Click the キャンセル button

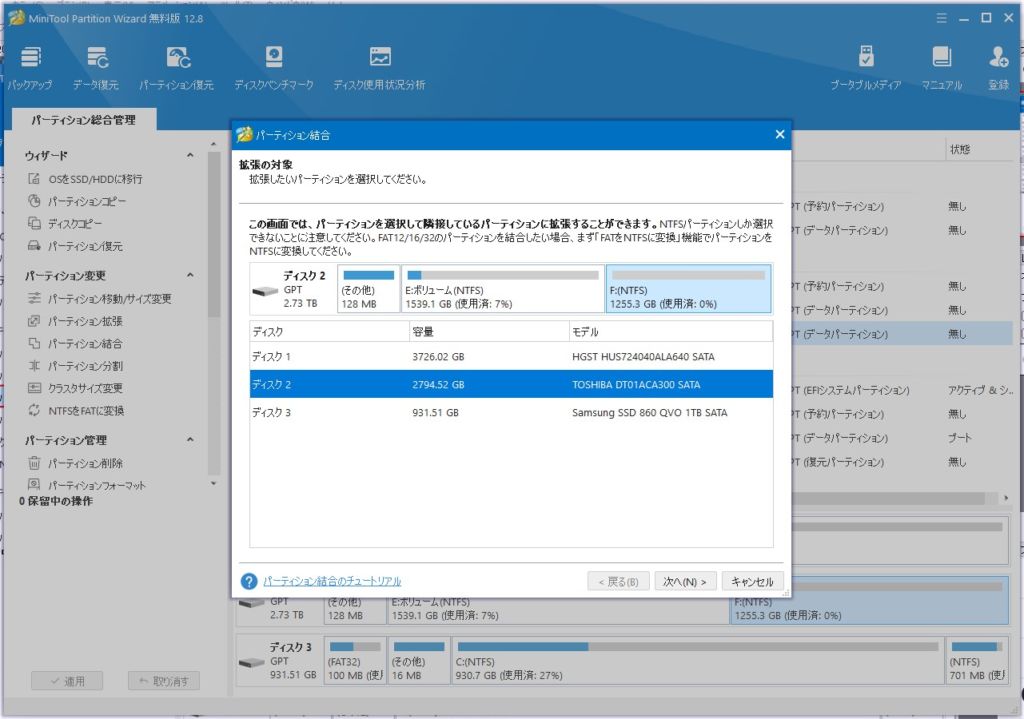click(x=752, y=582)
